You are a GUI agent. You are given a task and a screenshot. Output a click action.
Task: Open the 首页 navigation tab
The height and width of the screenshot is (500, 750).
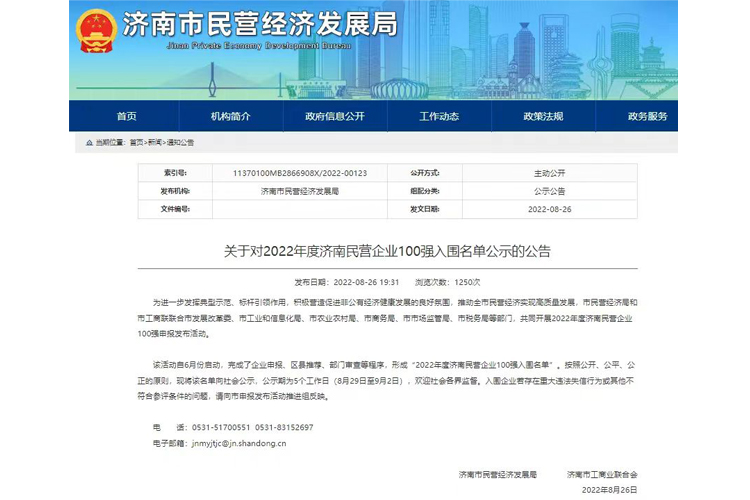tap(127, 116)
